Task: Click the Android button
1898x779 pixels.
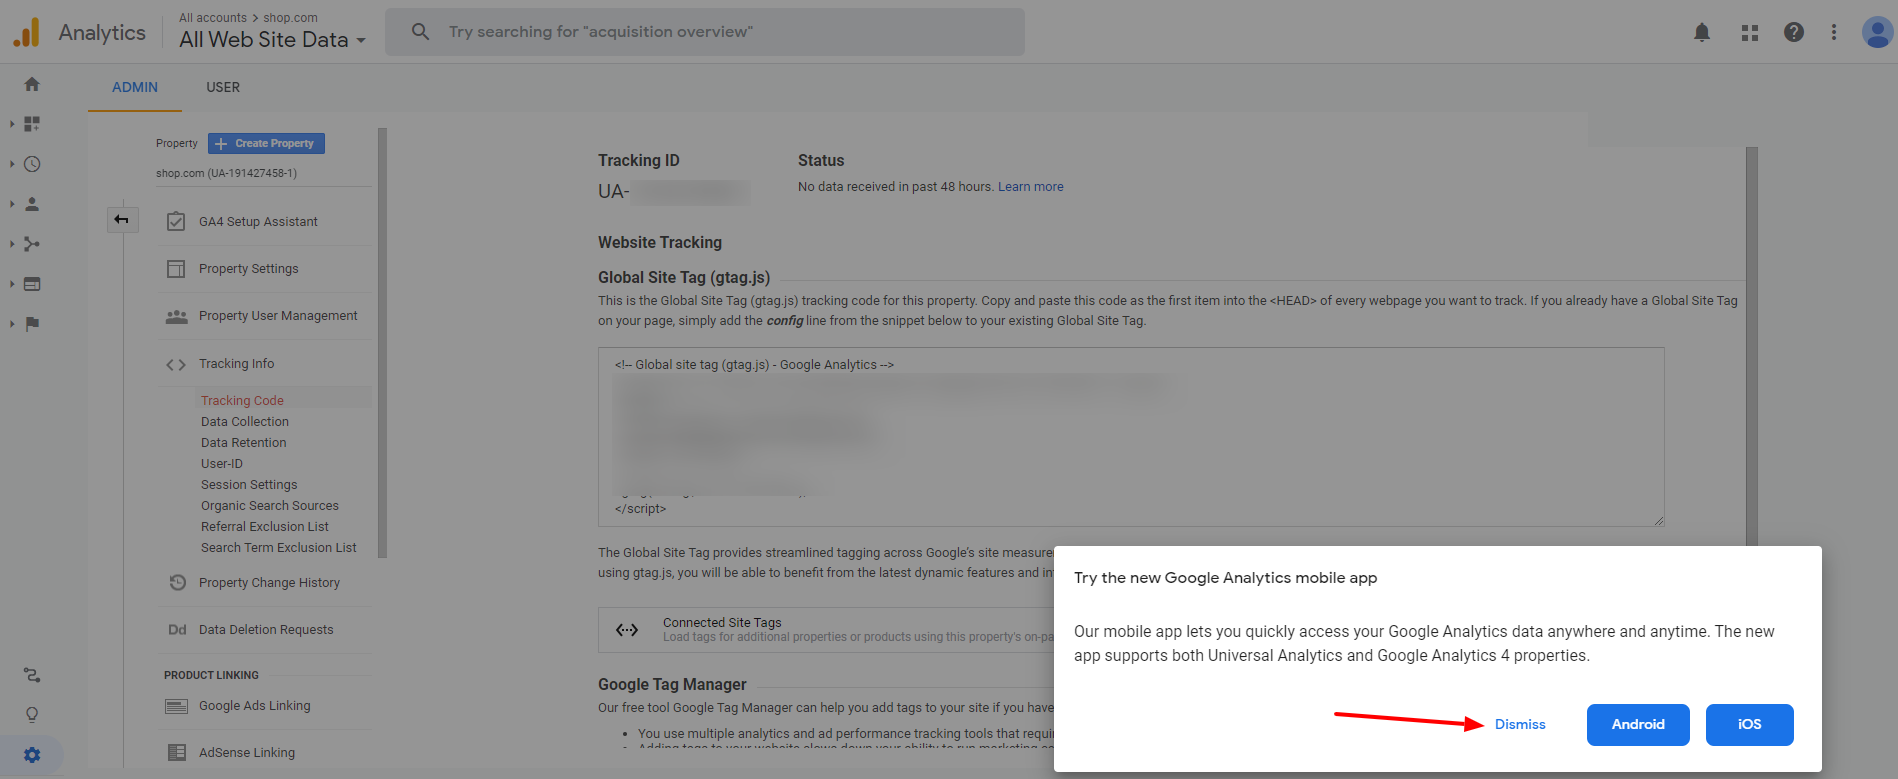Action: [1638, 725]
